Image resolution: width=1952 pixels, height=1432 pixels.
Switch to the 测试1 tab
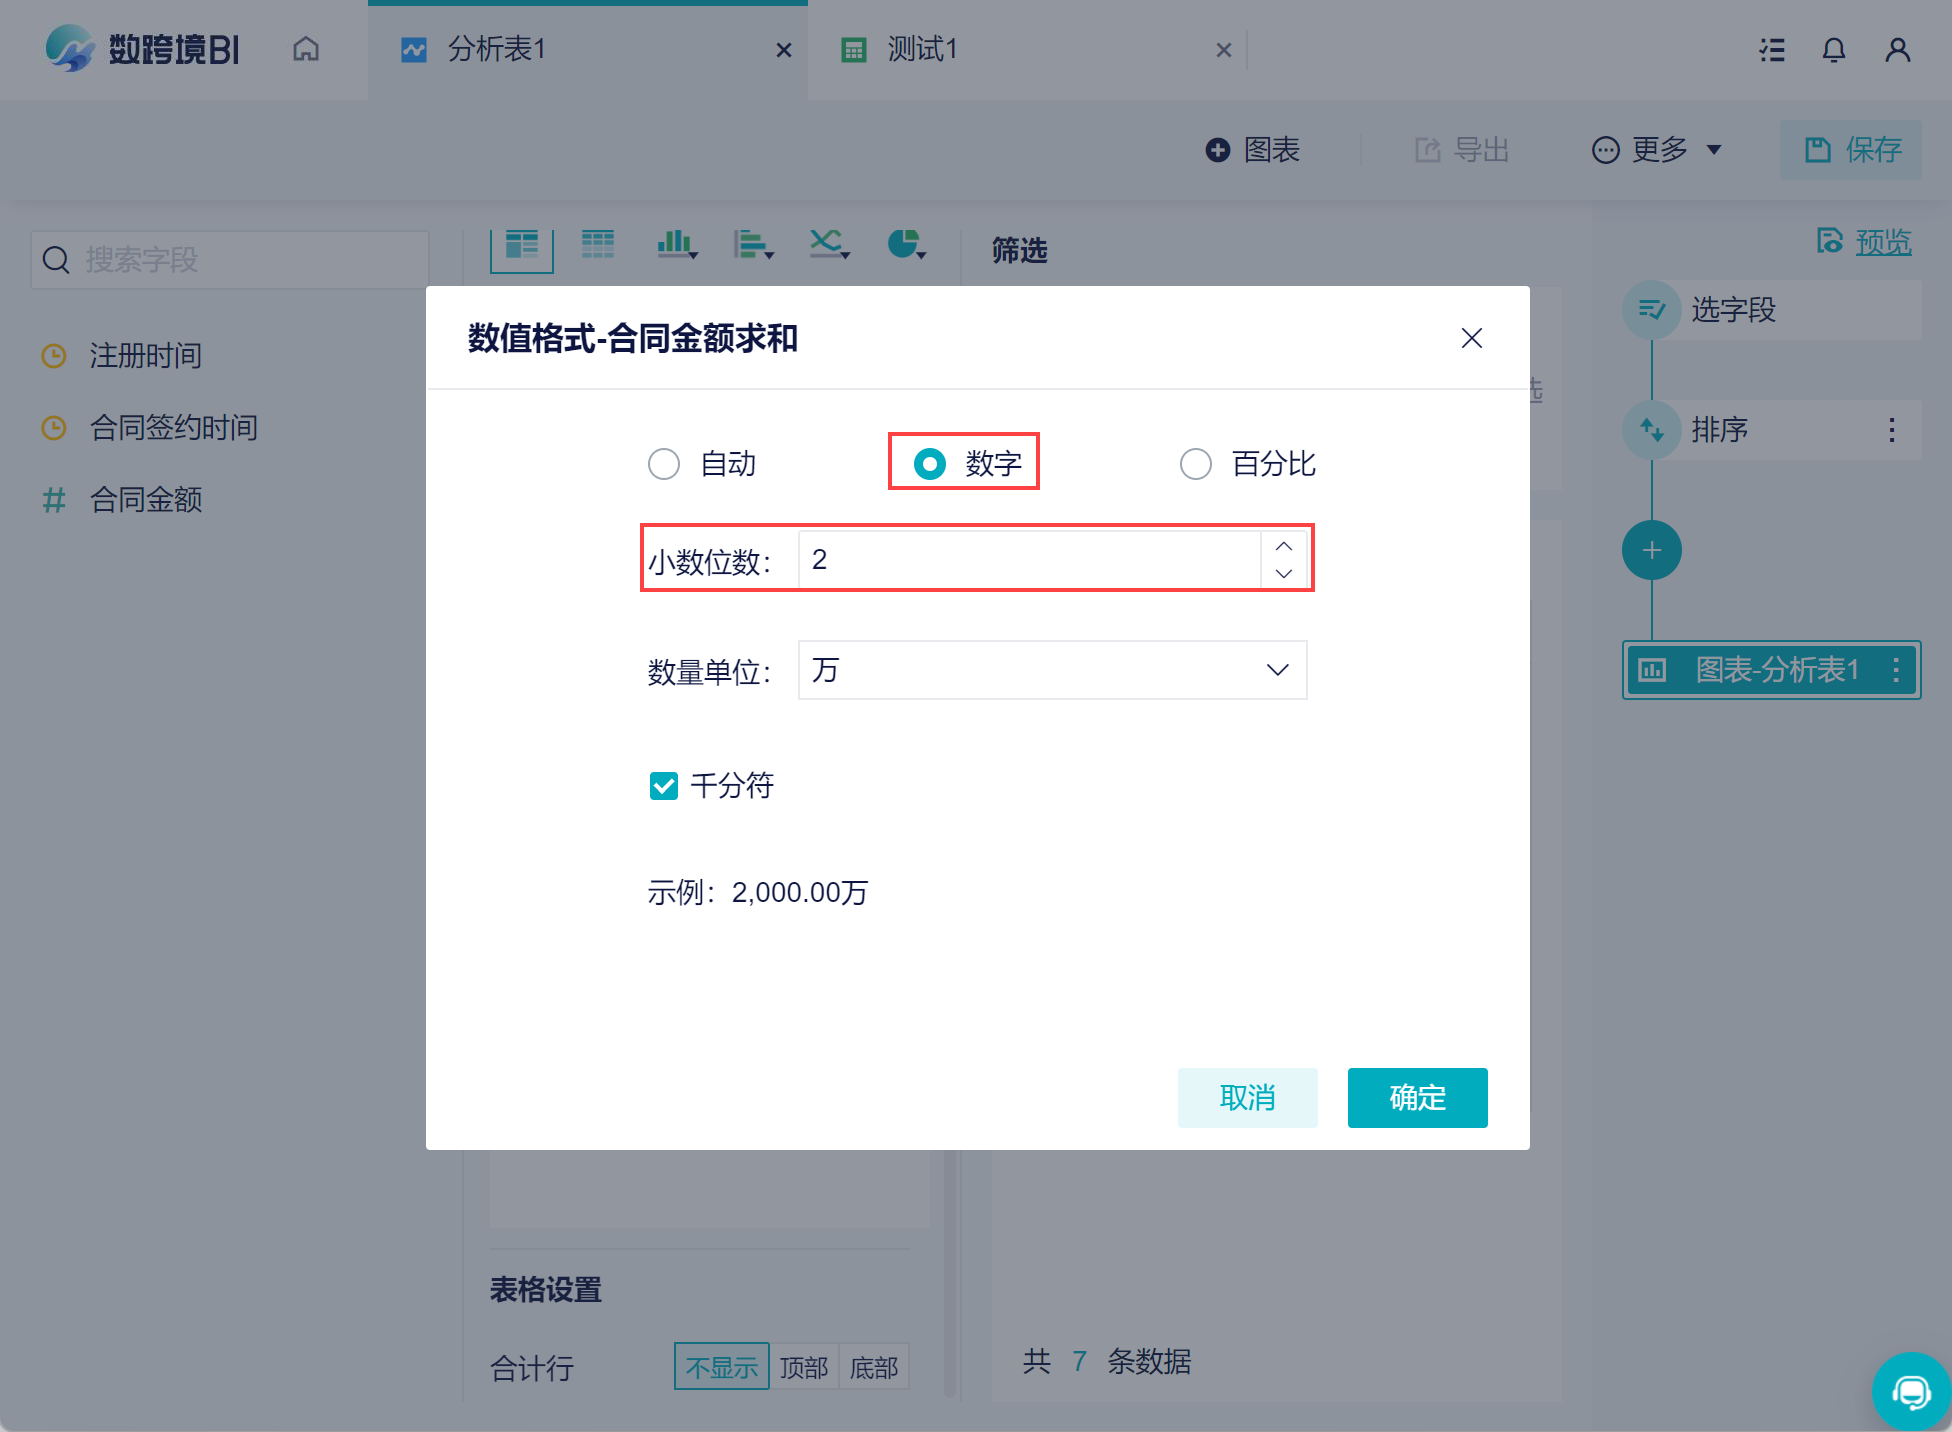(922, 49)
